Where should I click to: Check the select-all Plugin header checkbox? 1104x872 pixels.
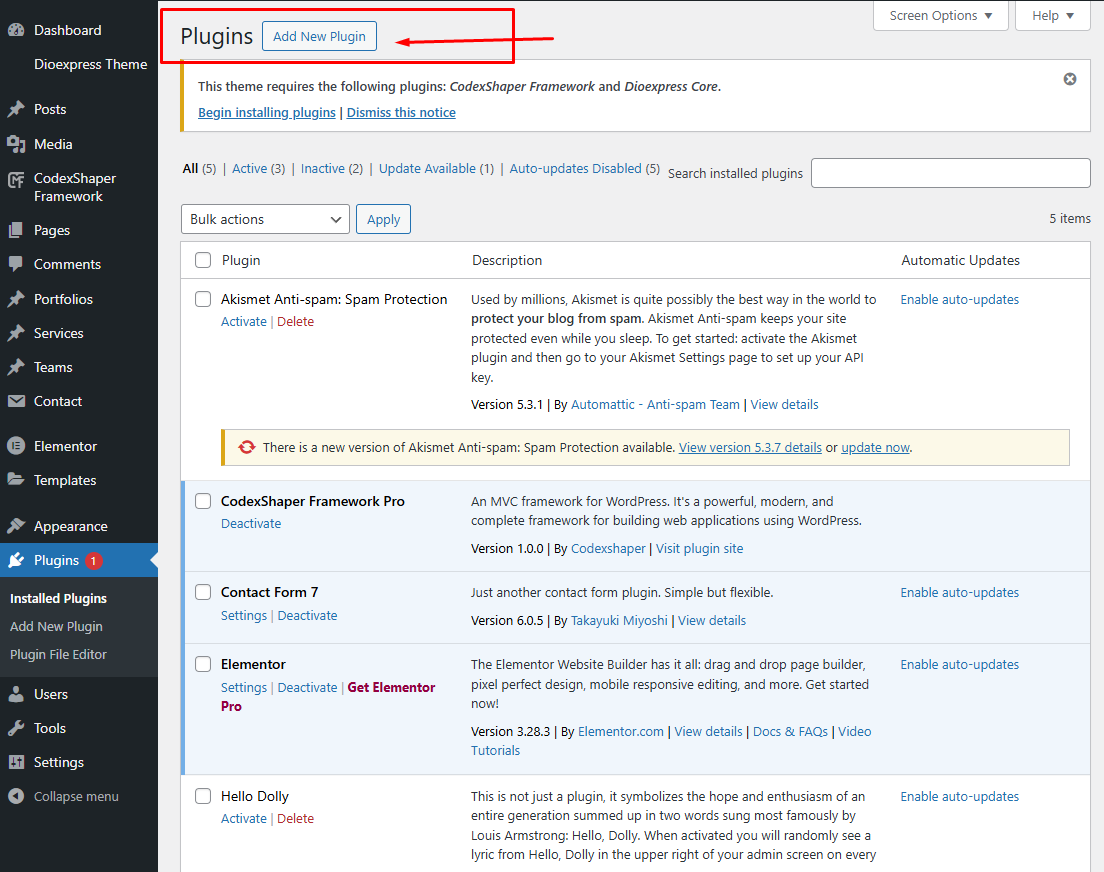(203, 260)
